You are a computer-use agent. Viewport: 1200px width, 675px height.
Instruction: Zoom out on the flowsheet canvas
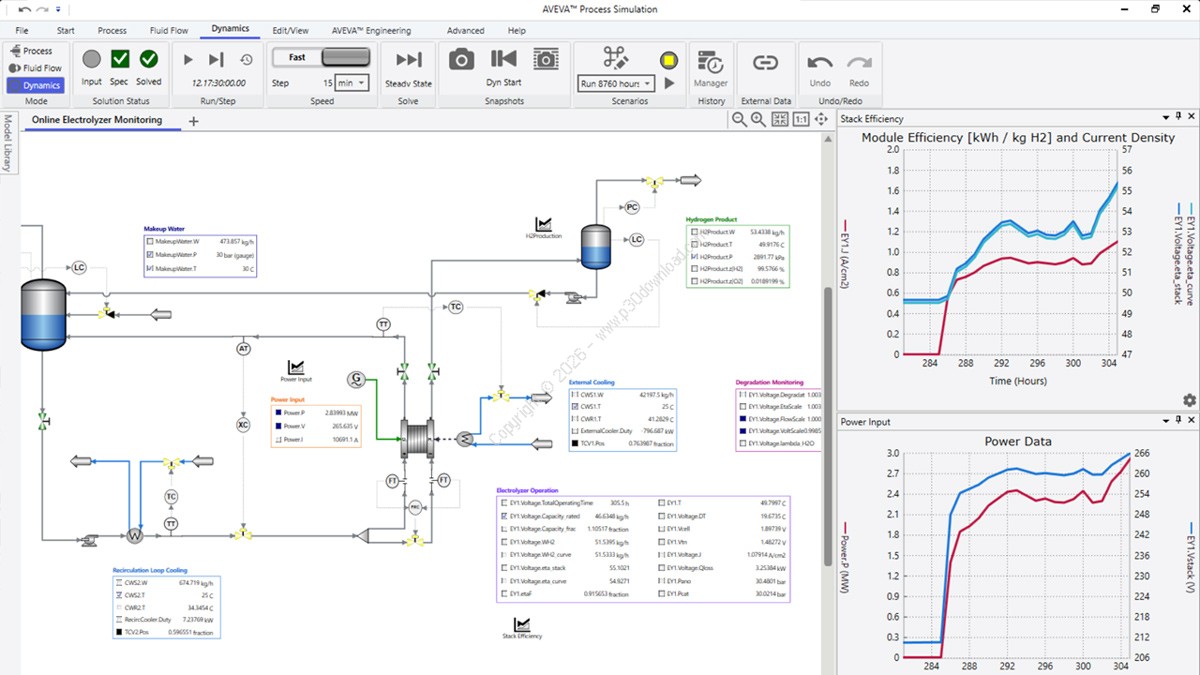click(x=739, y=119)
